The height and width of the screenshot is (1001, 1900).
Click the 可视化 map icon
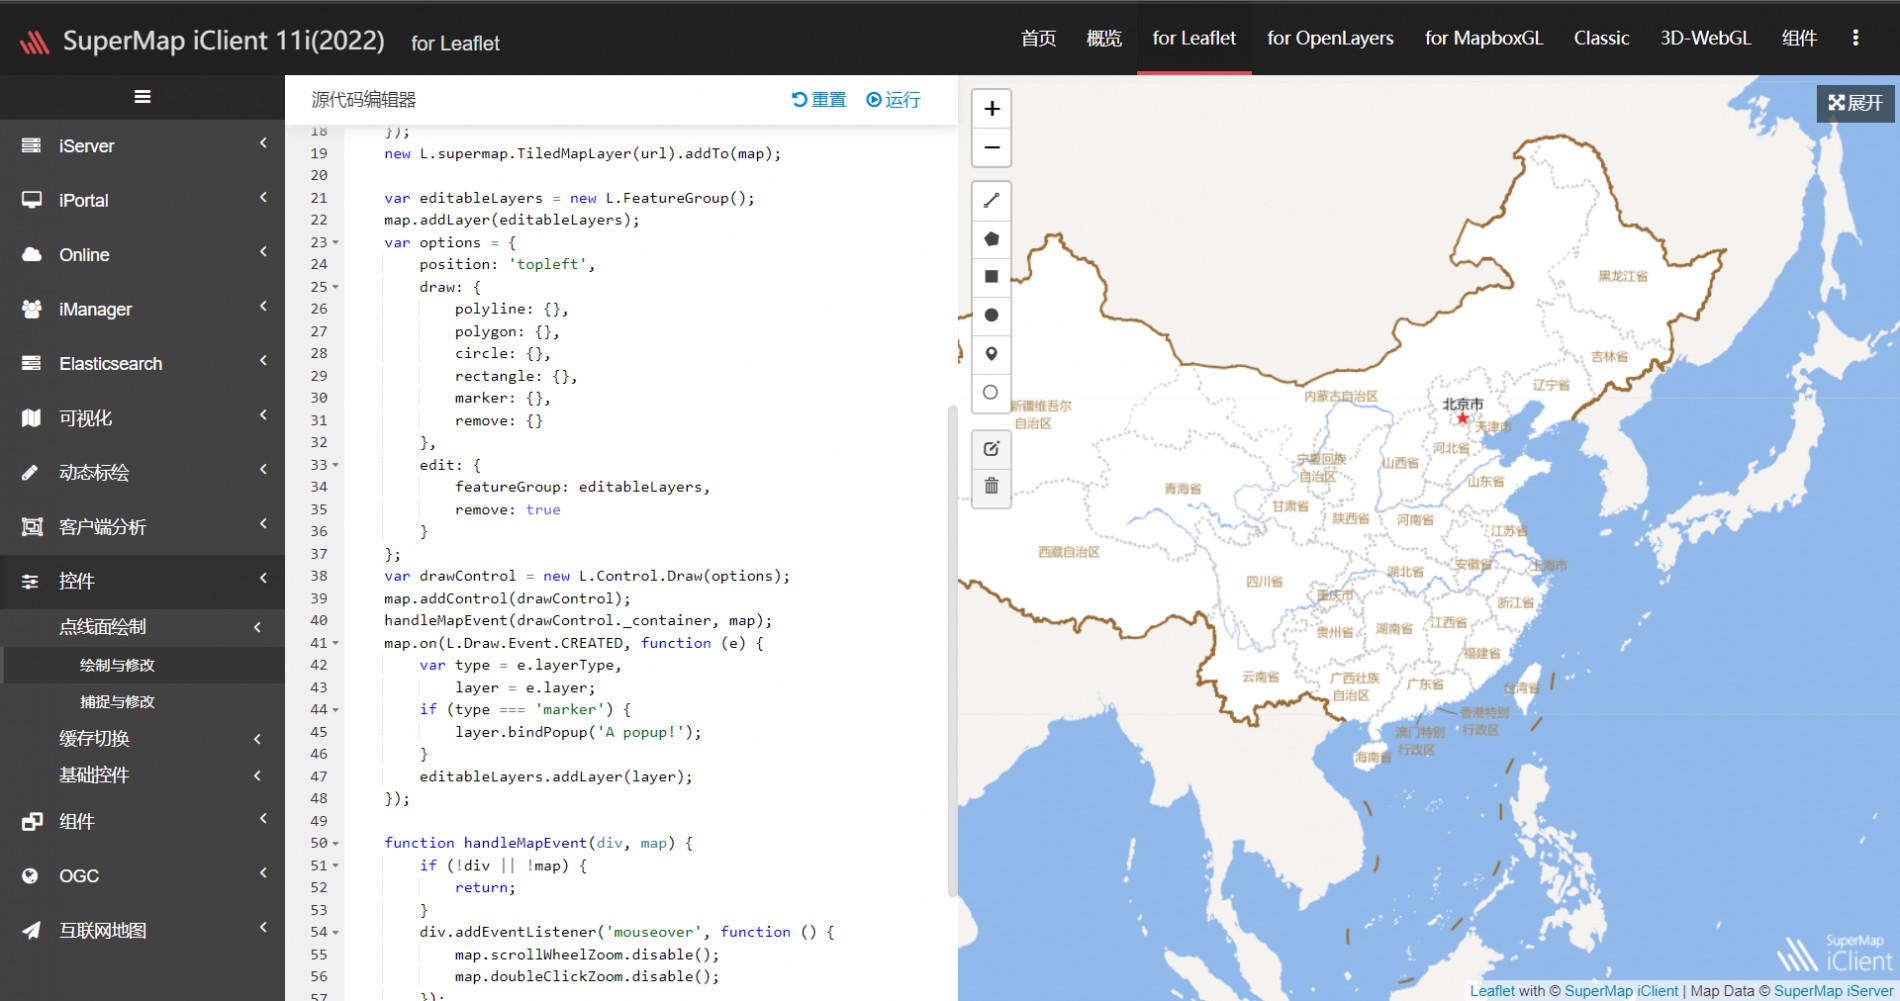click(32, 418)
